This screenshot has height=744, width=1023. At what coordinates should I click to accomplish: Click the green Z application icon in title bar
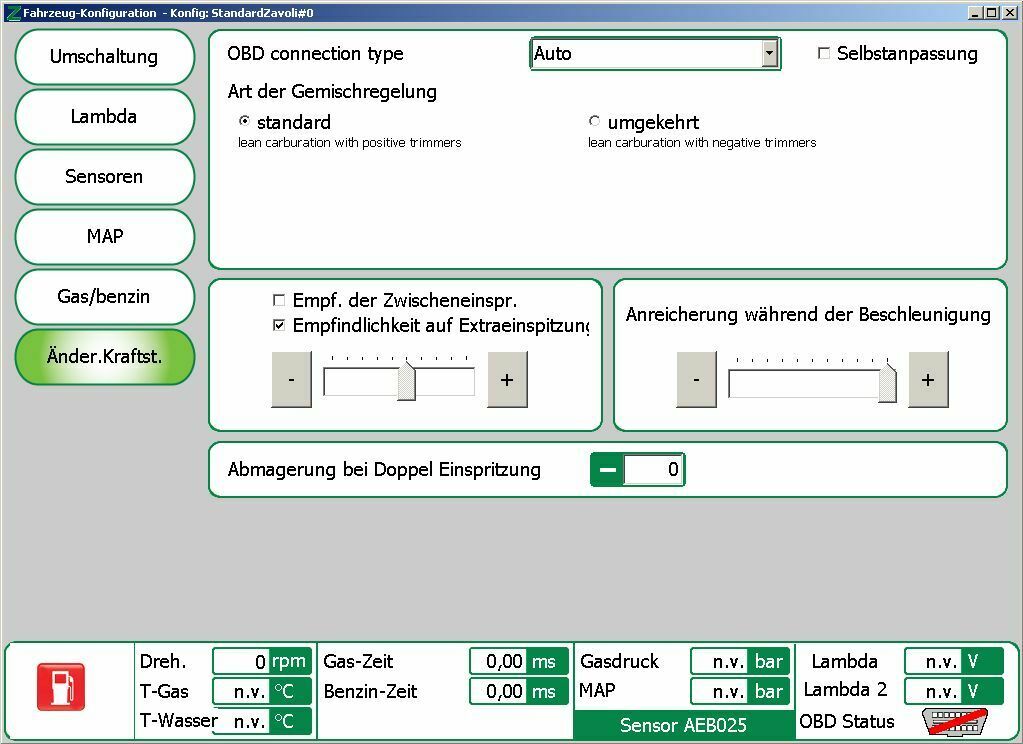[x=11, y=13]
